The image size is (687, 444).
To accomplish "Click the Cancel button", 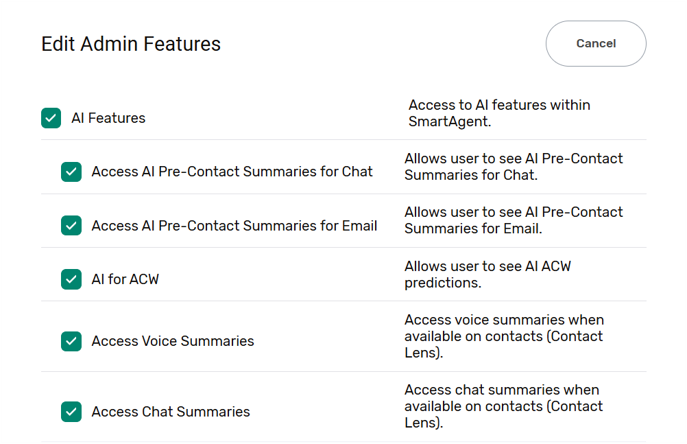I will point(596,44).
